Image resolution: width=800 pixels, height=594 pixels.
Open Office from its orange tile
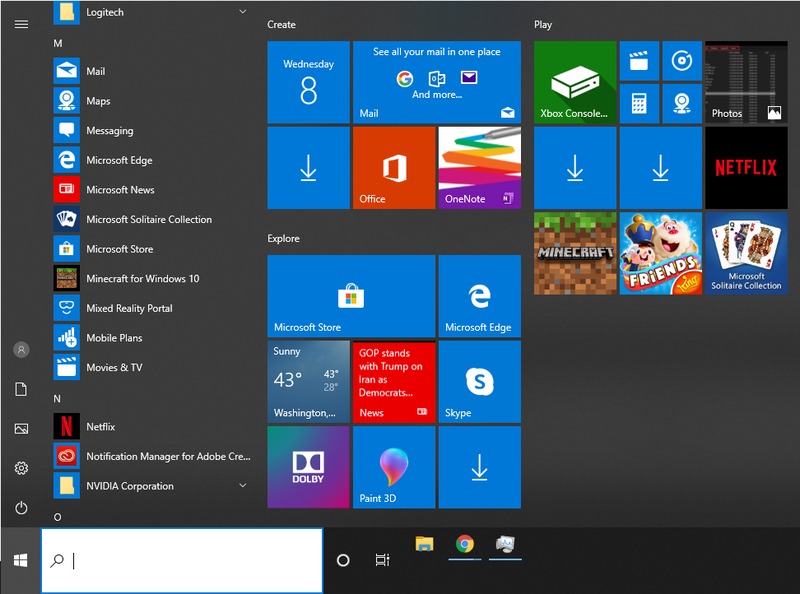tap(394, 167)
